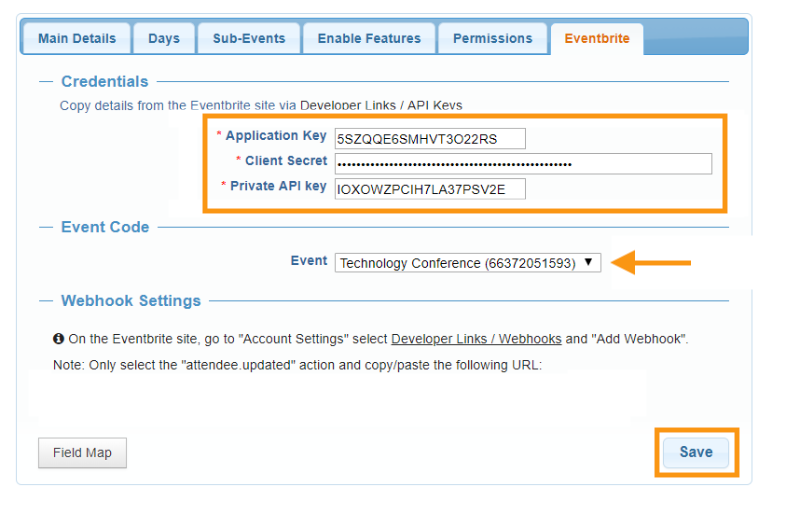Click the Webhook Settings section heading
The image size is (800, 515).
coord(131,301)
